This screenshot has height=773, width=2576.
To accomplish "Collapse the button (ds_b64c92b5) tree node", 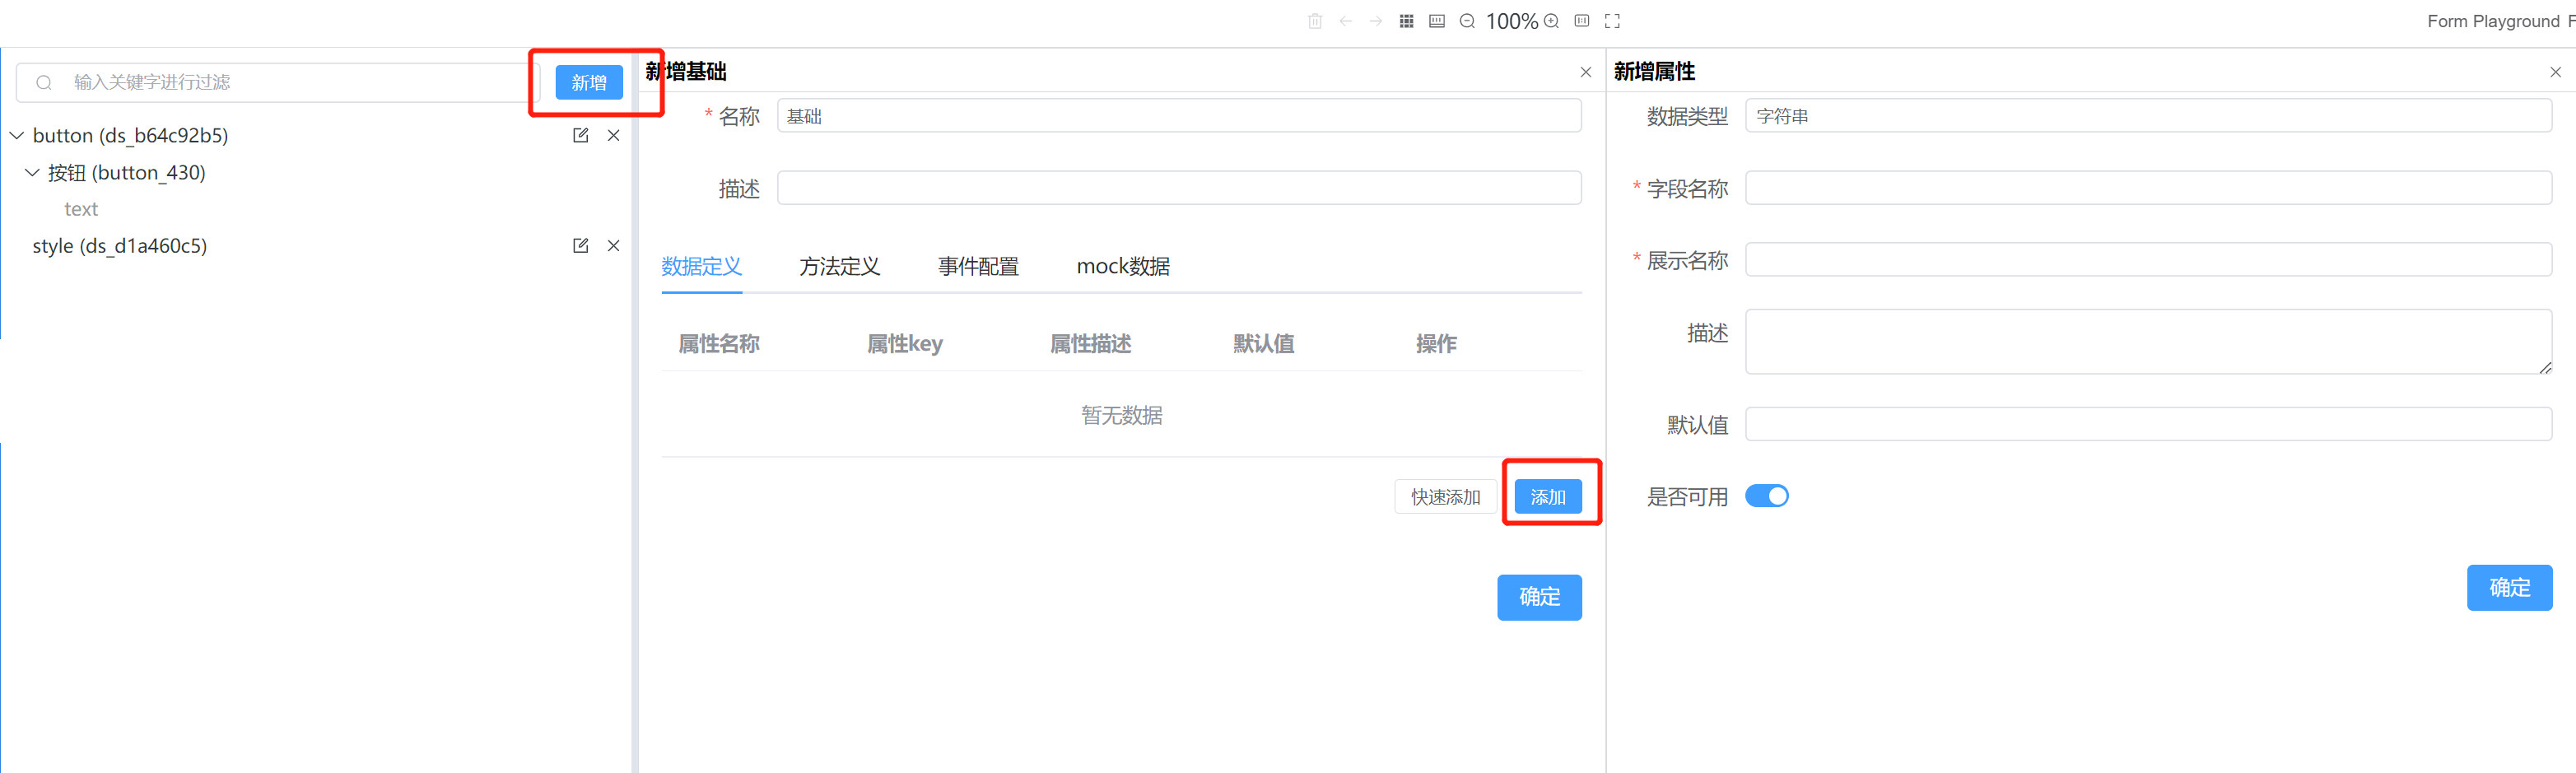I will (17, 135).
